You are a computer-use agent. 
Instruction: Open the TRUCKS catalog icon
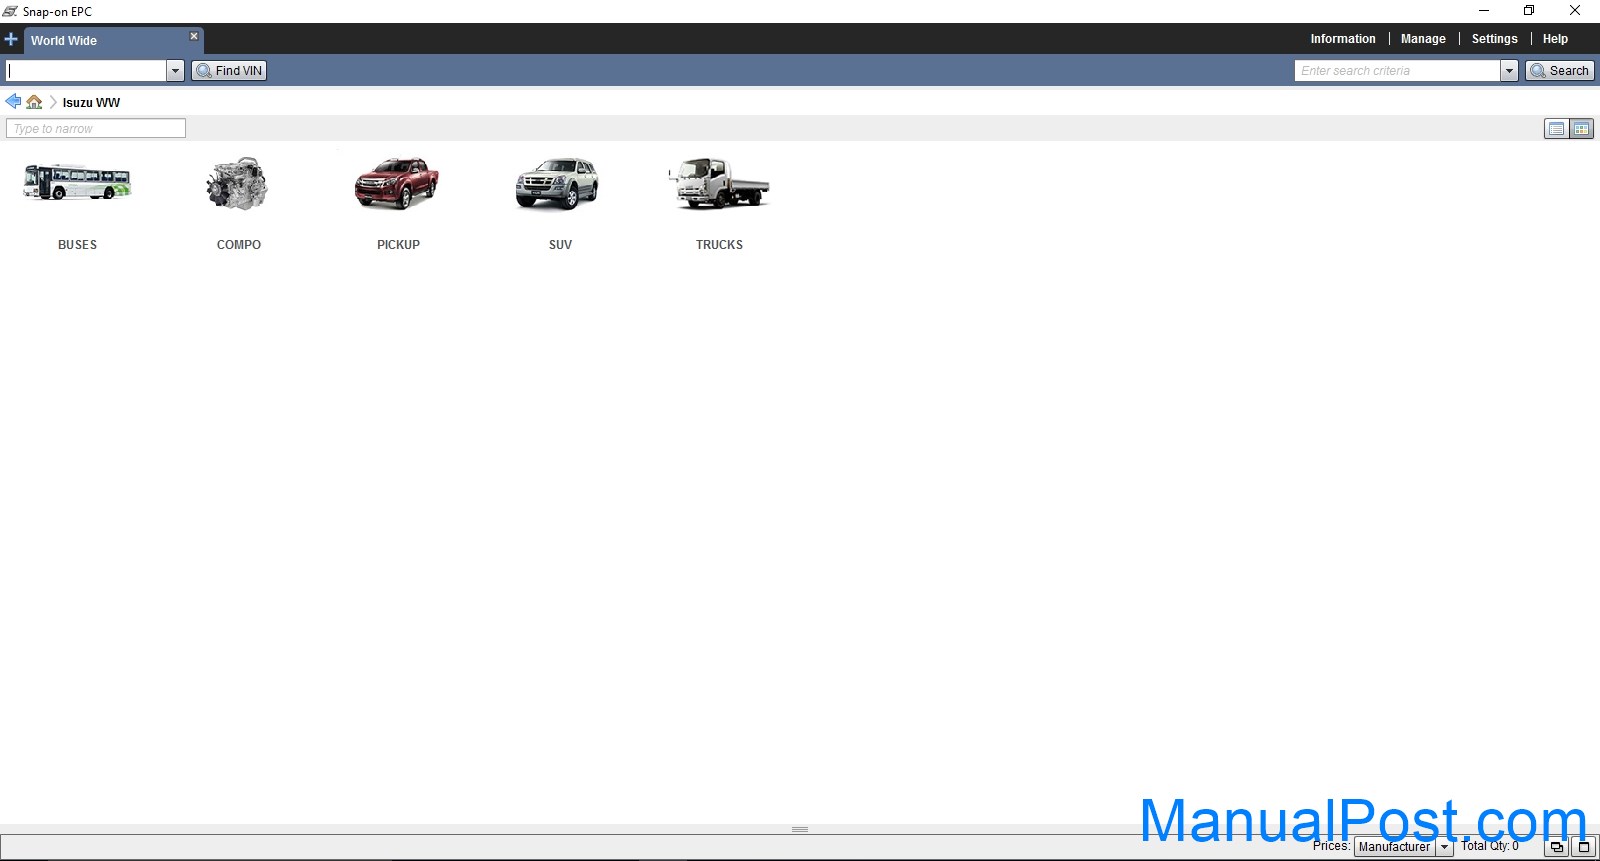(719, 183)
